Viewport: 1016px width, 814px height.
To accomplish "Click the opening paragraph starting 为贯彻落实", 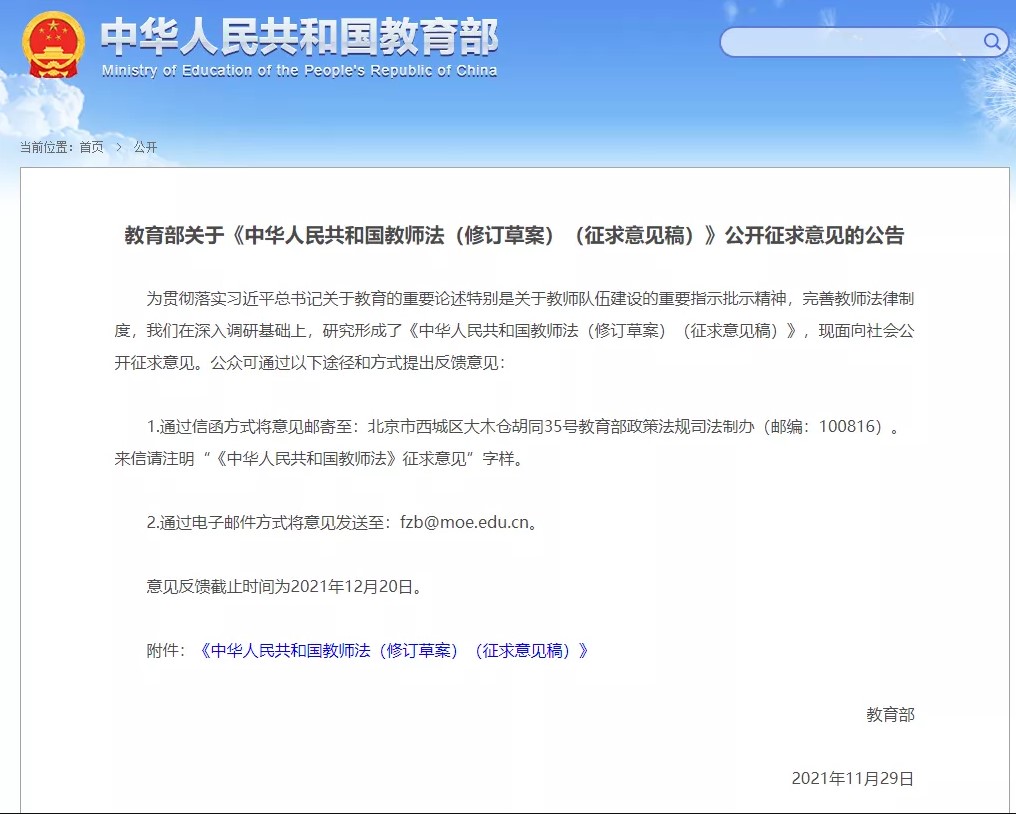I will pyautogui.click(x=514, y=330).
